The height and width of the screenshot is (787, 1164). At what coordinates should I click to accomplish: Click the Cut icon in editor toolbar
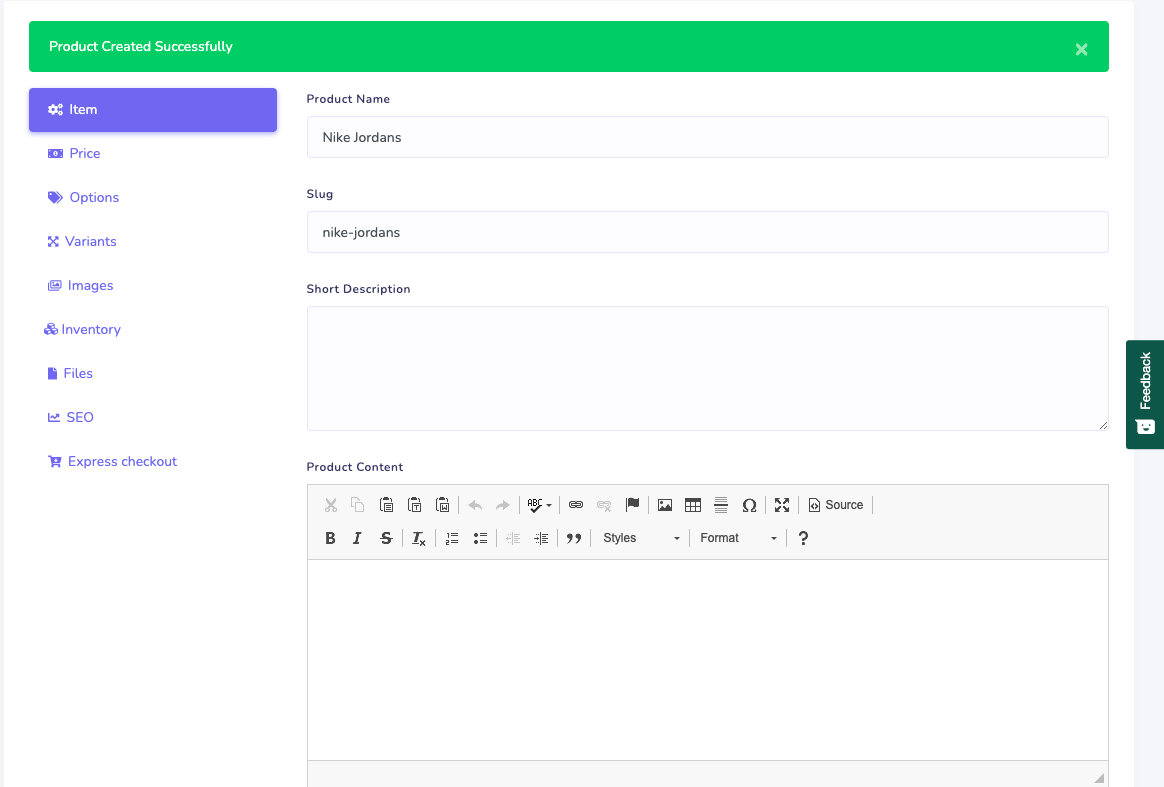pos(331,505)
